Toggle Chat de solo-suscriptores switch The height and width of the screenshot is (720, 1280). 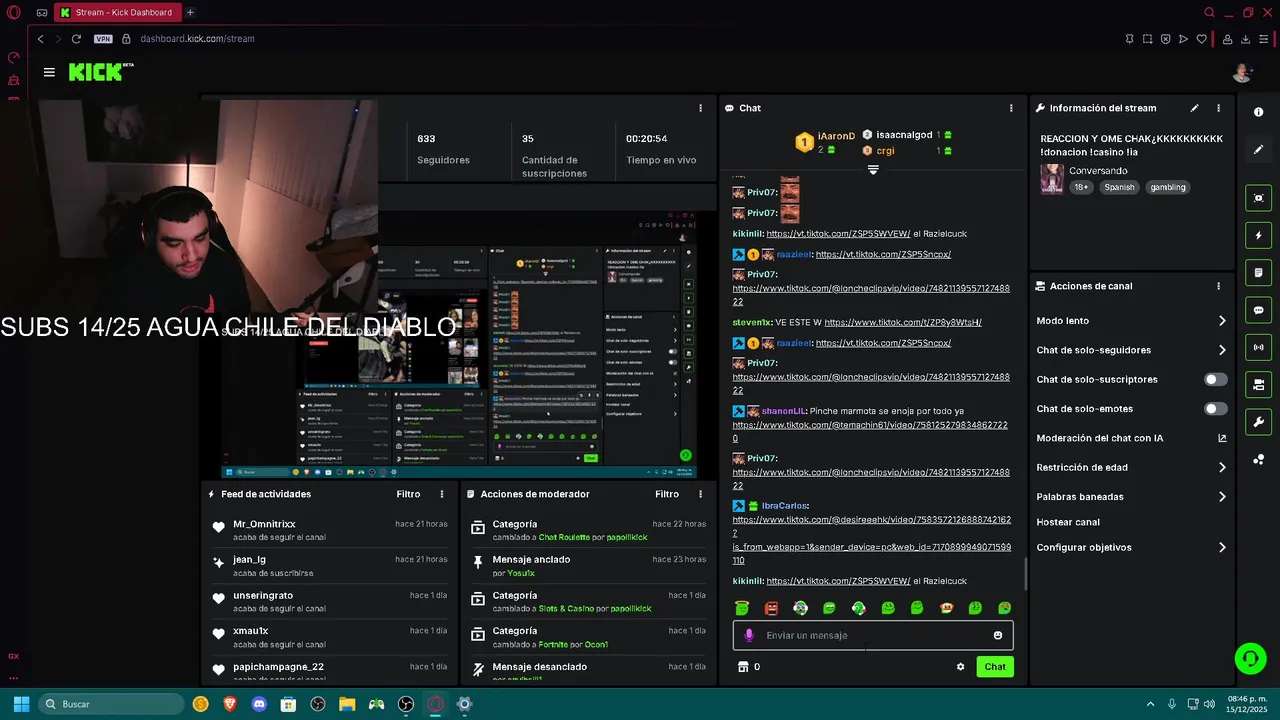(x=1215, y=380)
